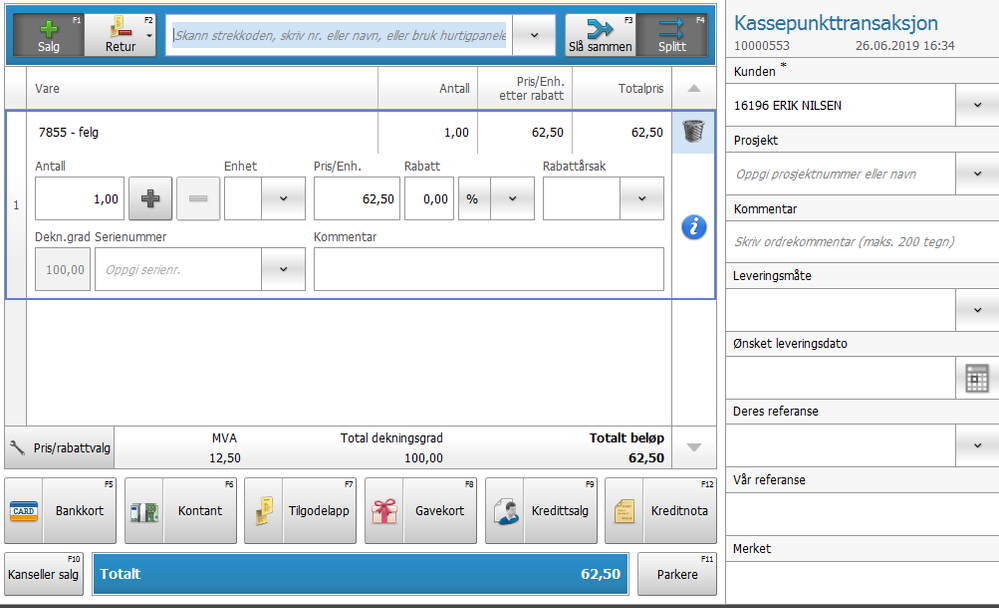Open the Retur button small arrow
Image resolution: width=999 pixels, height=608 pixels.
[x=149, y=36]
